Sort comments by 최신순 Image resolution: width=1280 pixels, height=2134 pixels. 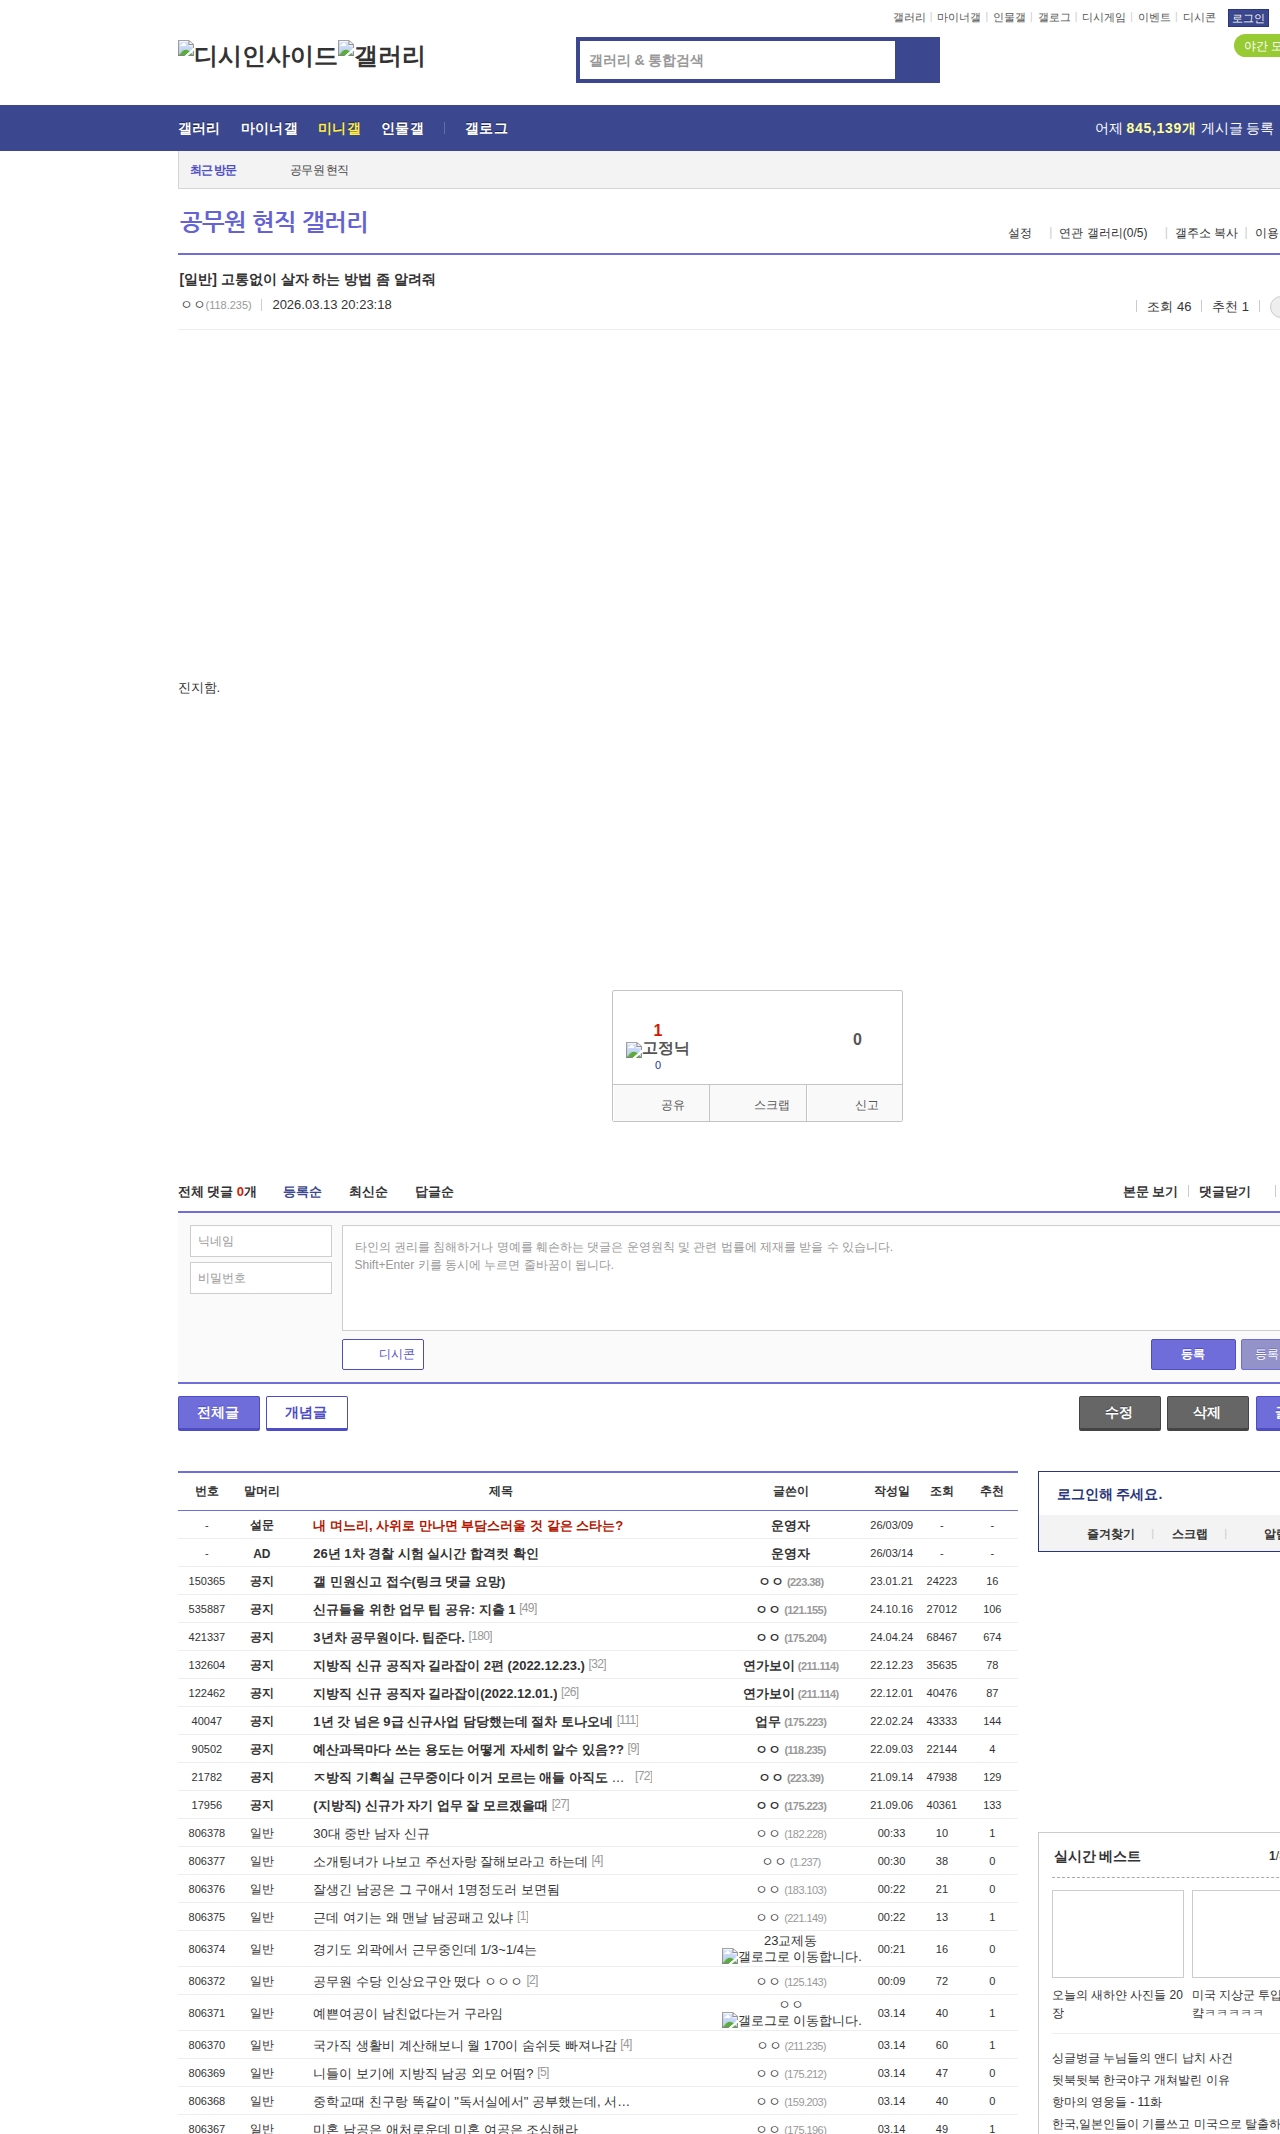pos(368,1192)
